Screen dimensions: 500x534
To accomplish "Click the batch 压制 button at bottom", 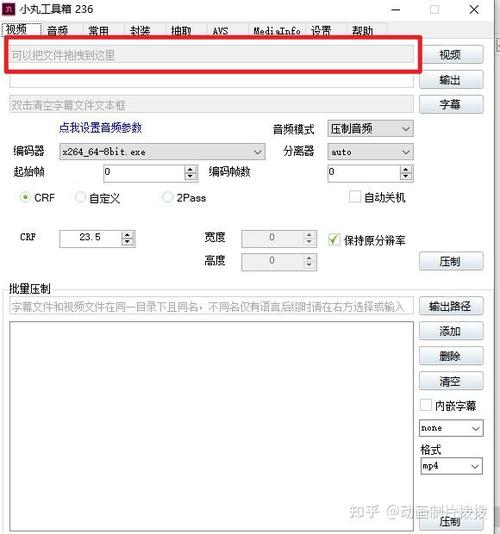I will 451,521.
